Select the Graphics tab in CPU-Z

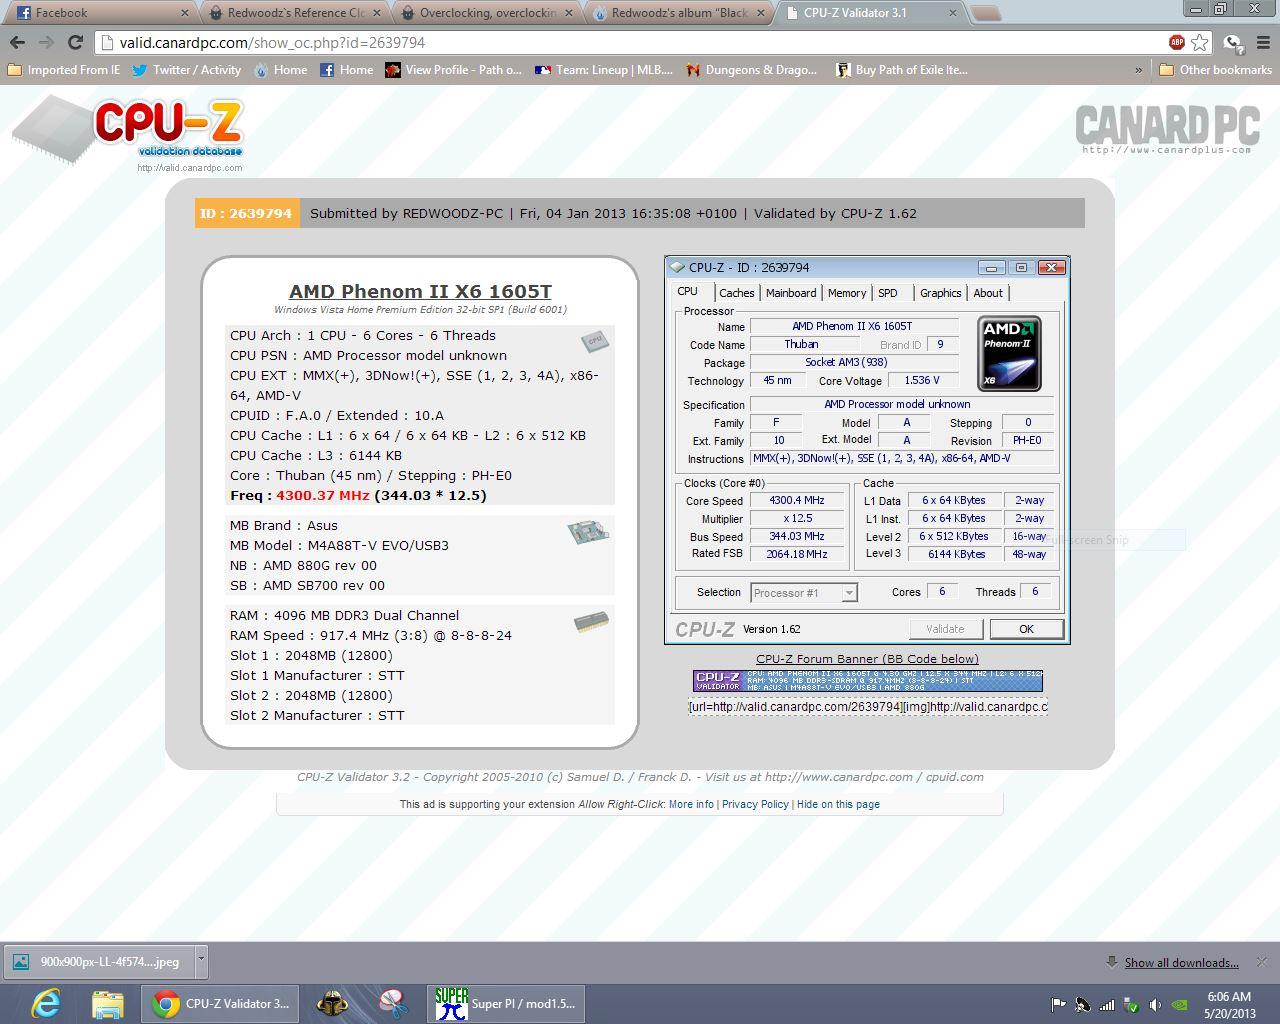coord(940,293)
